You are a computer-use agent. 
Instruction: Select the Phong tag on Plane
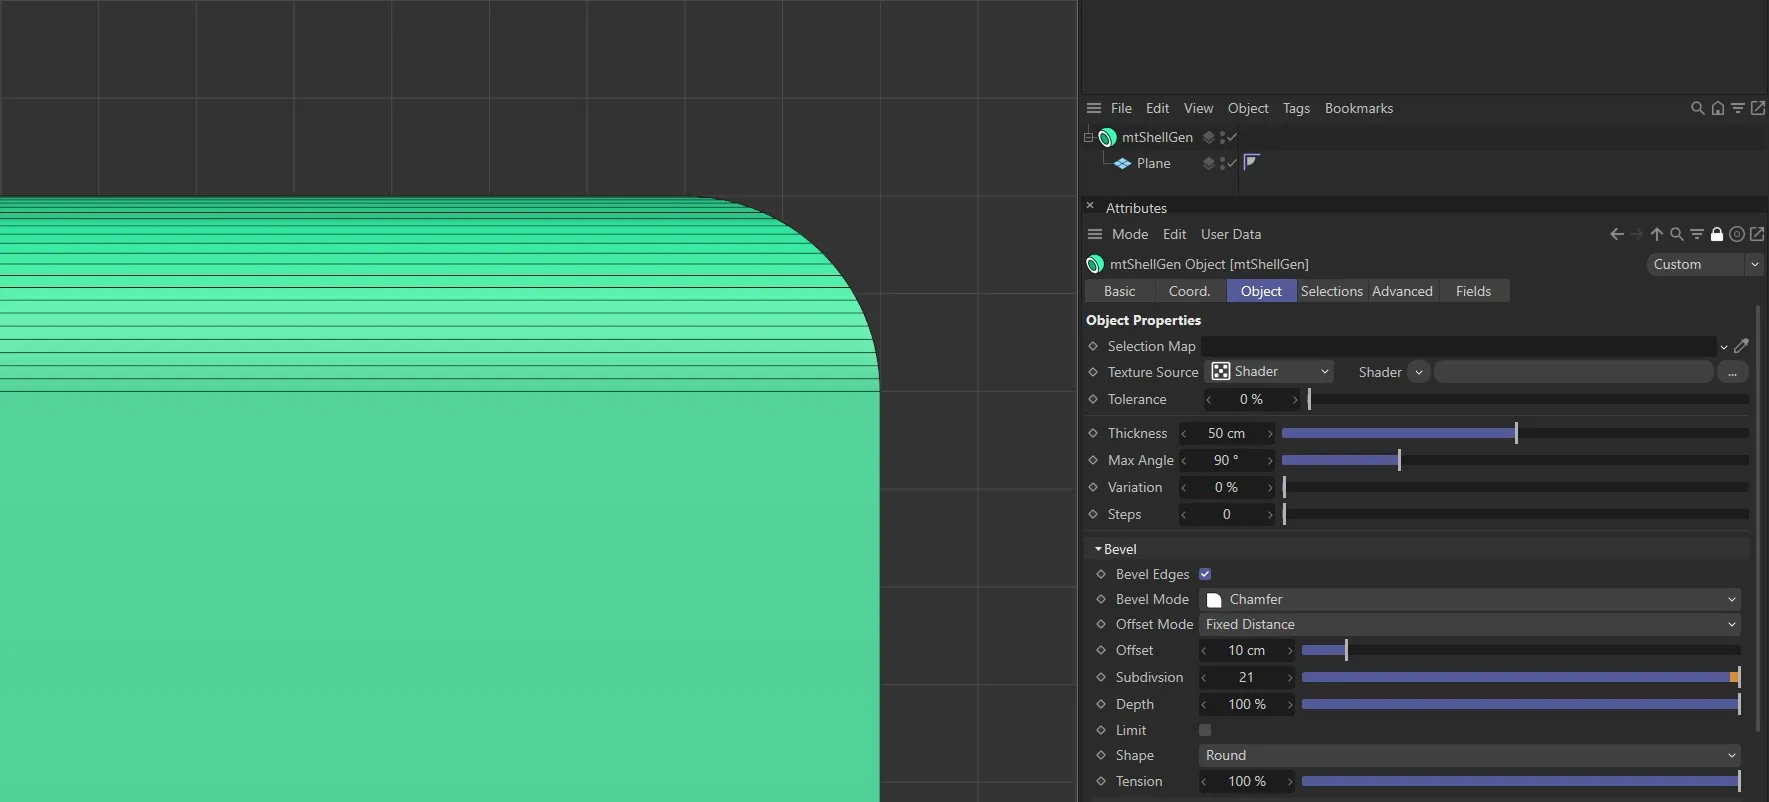point(1251,162)
